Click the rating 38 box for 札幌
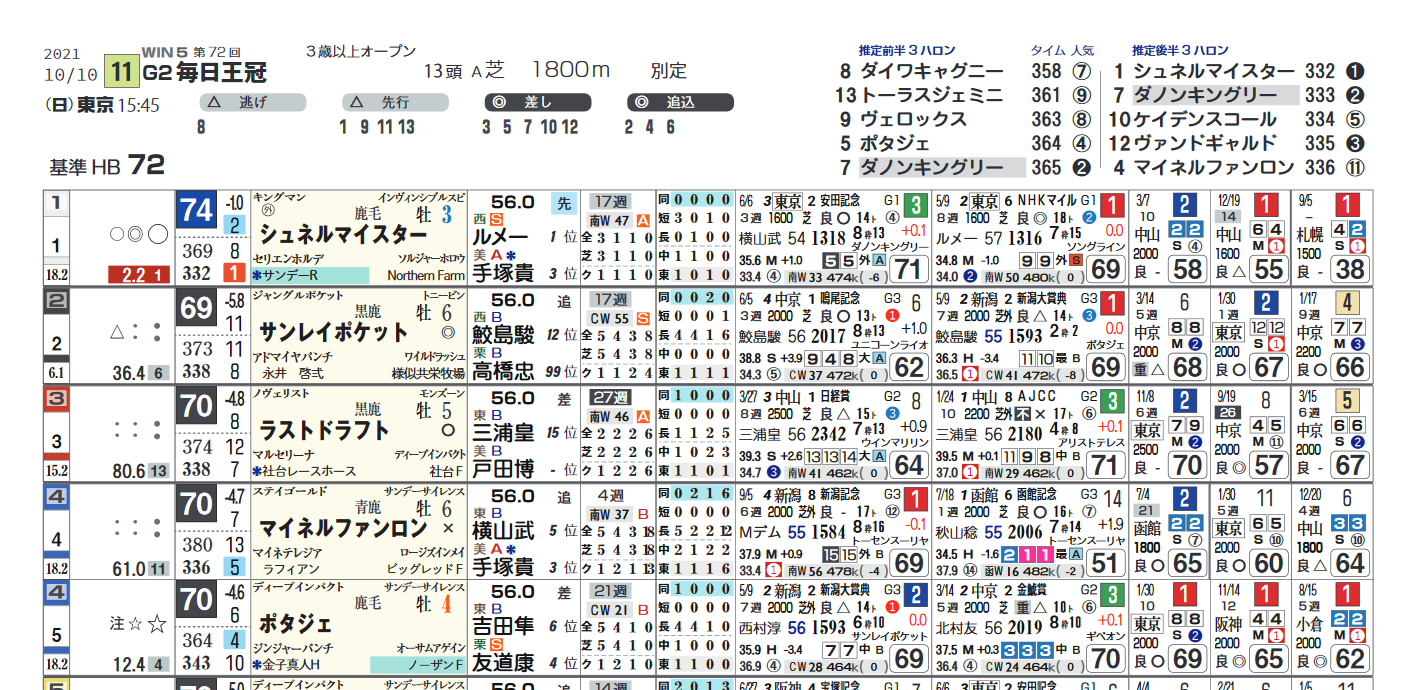 (1350, 269)
